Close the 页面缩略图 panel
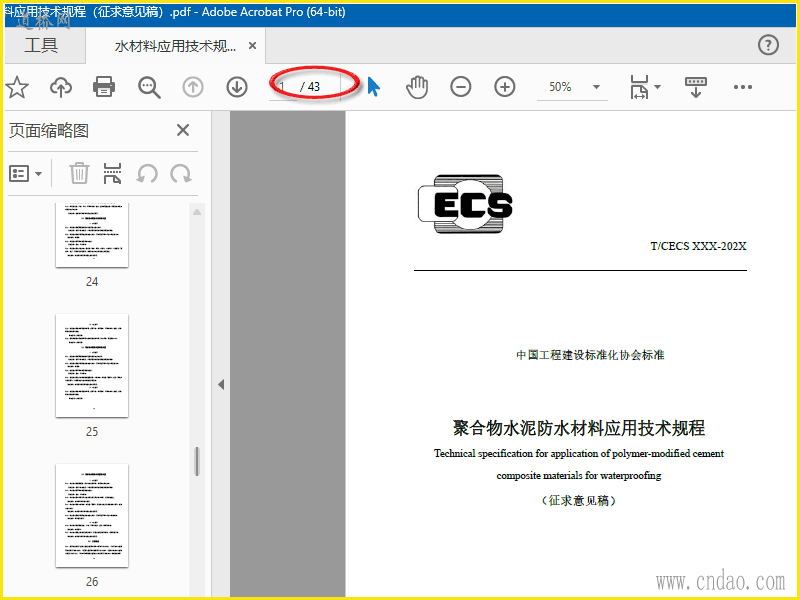Viewport: 800px width, 600px height. click(183, 130)
